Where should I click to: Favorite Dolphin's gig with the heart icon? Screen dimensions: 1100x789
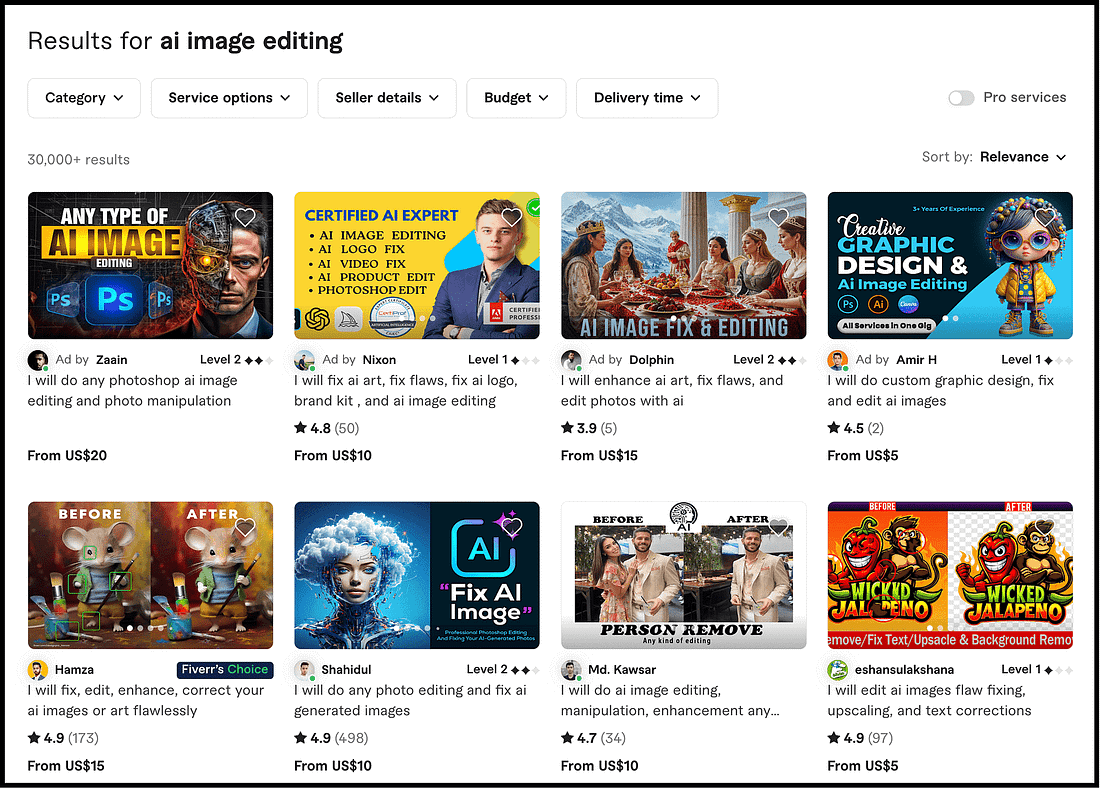(x=778, y=217)
